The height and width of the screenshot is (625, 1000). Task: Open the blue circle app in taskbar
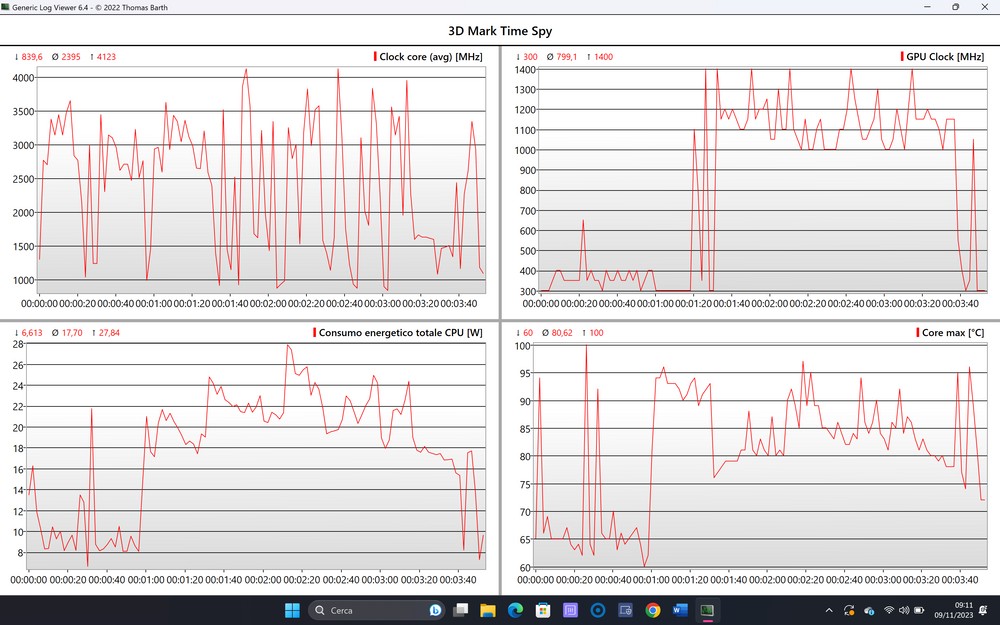(598, 610)
